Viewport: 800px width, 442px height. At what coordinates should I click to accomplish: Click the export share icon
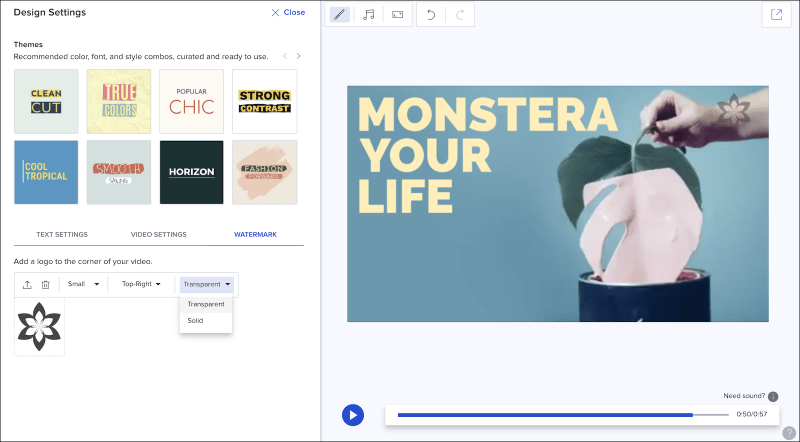click(776, 15)
